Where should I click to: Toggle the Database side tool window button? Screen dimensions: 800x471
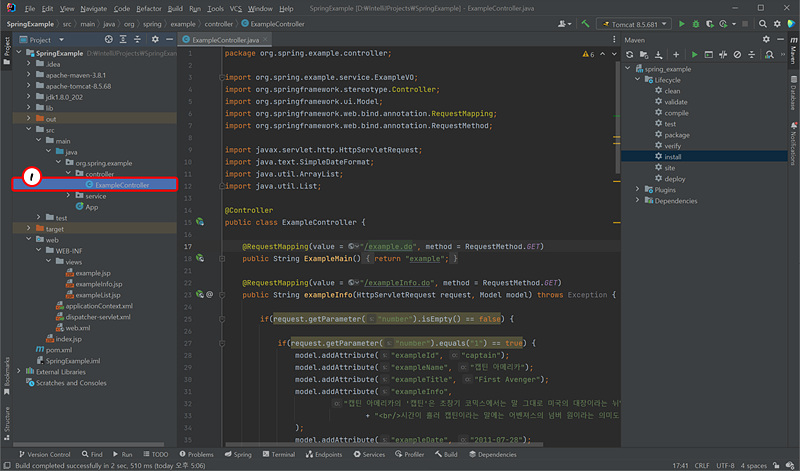(794, 93)
